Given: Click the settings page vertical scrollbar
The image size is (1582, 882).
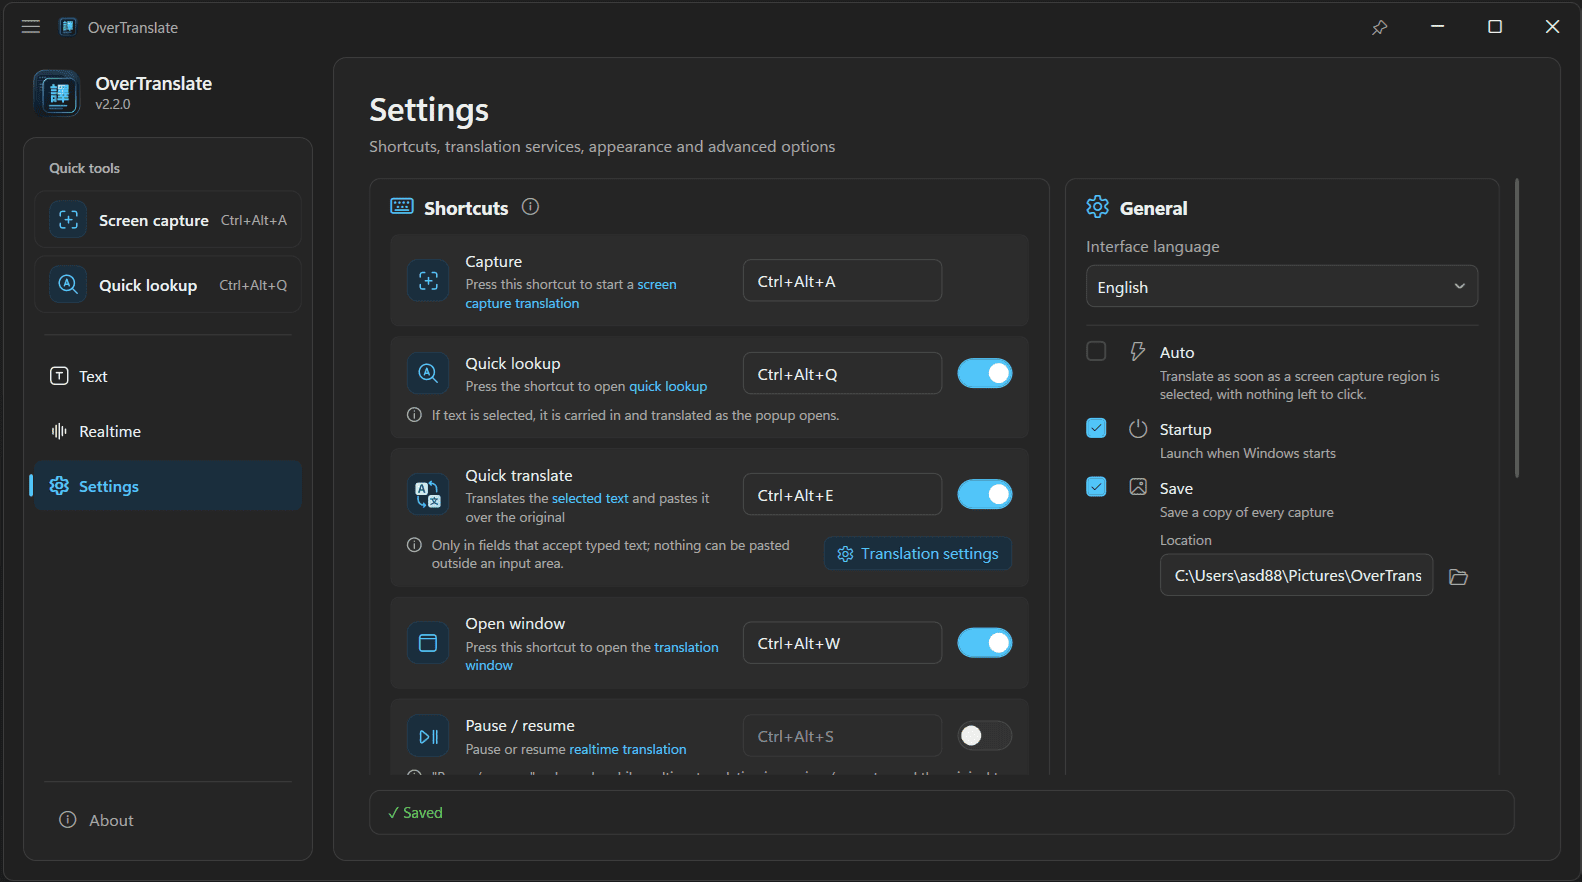Looking at the screenshot, I should click(x=1517, y=328).
